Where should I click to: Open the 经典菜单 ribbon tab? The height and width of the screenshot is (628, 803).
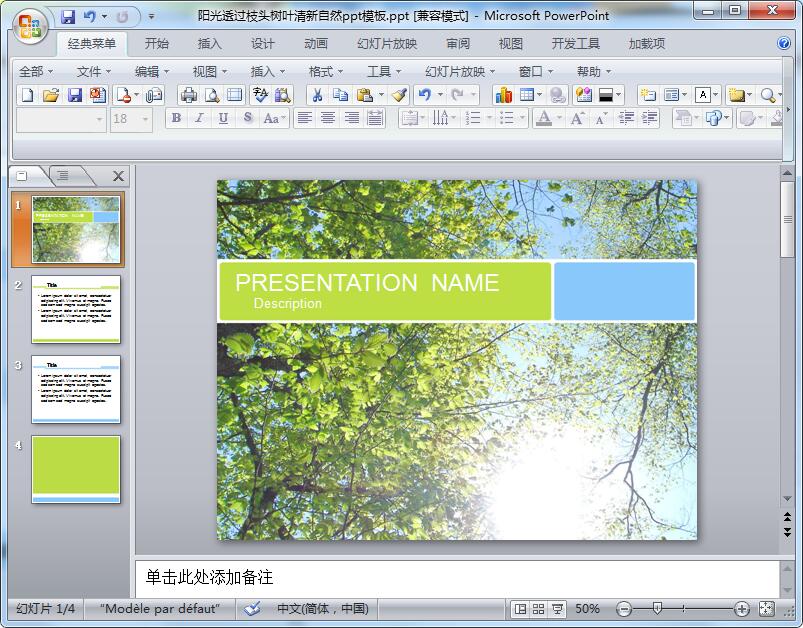pos(92,44)
